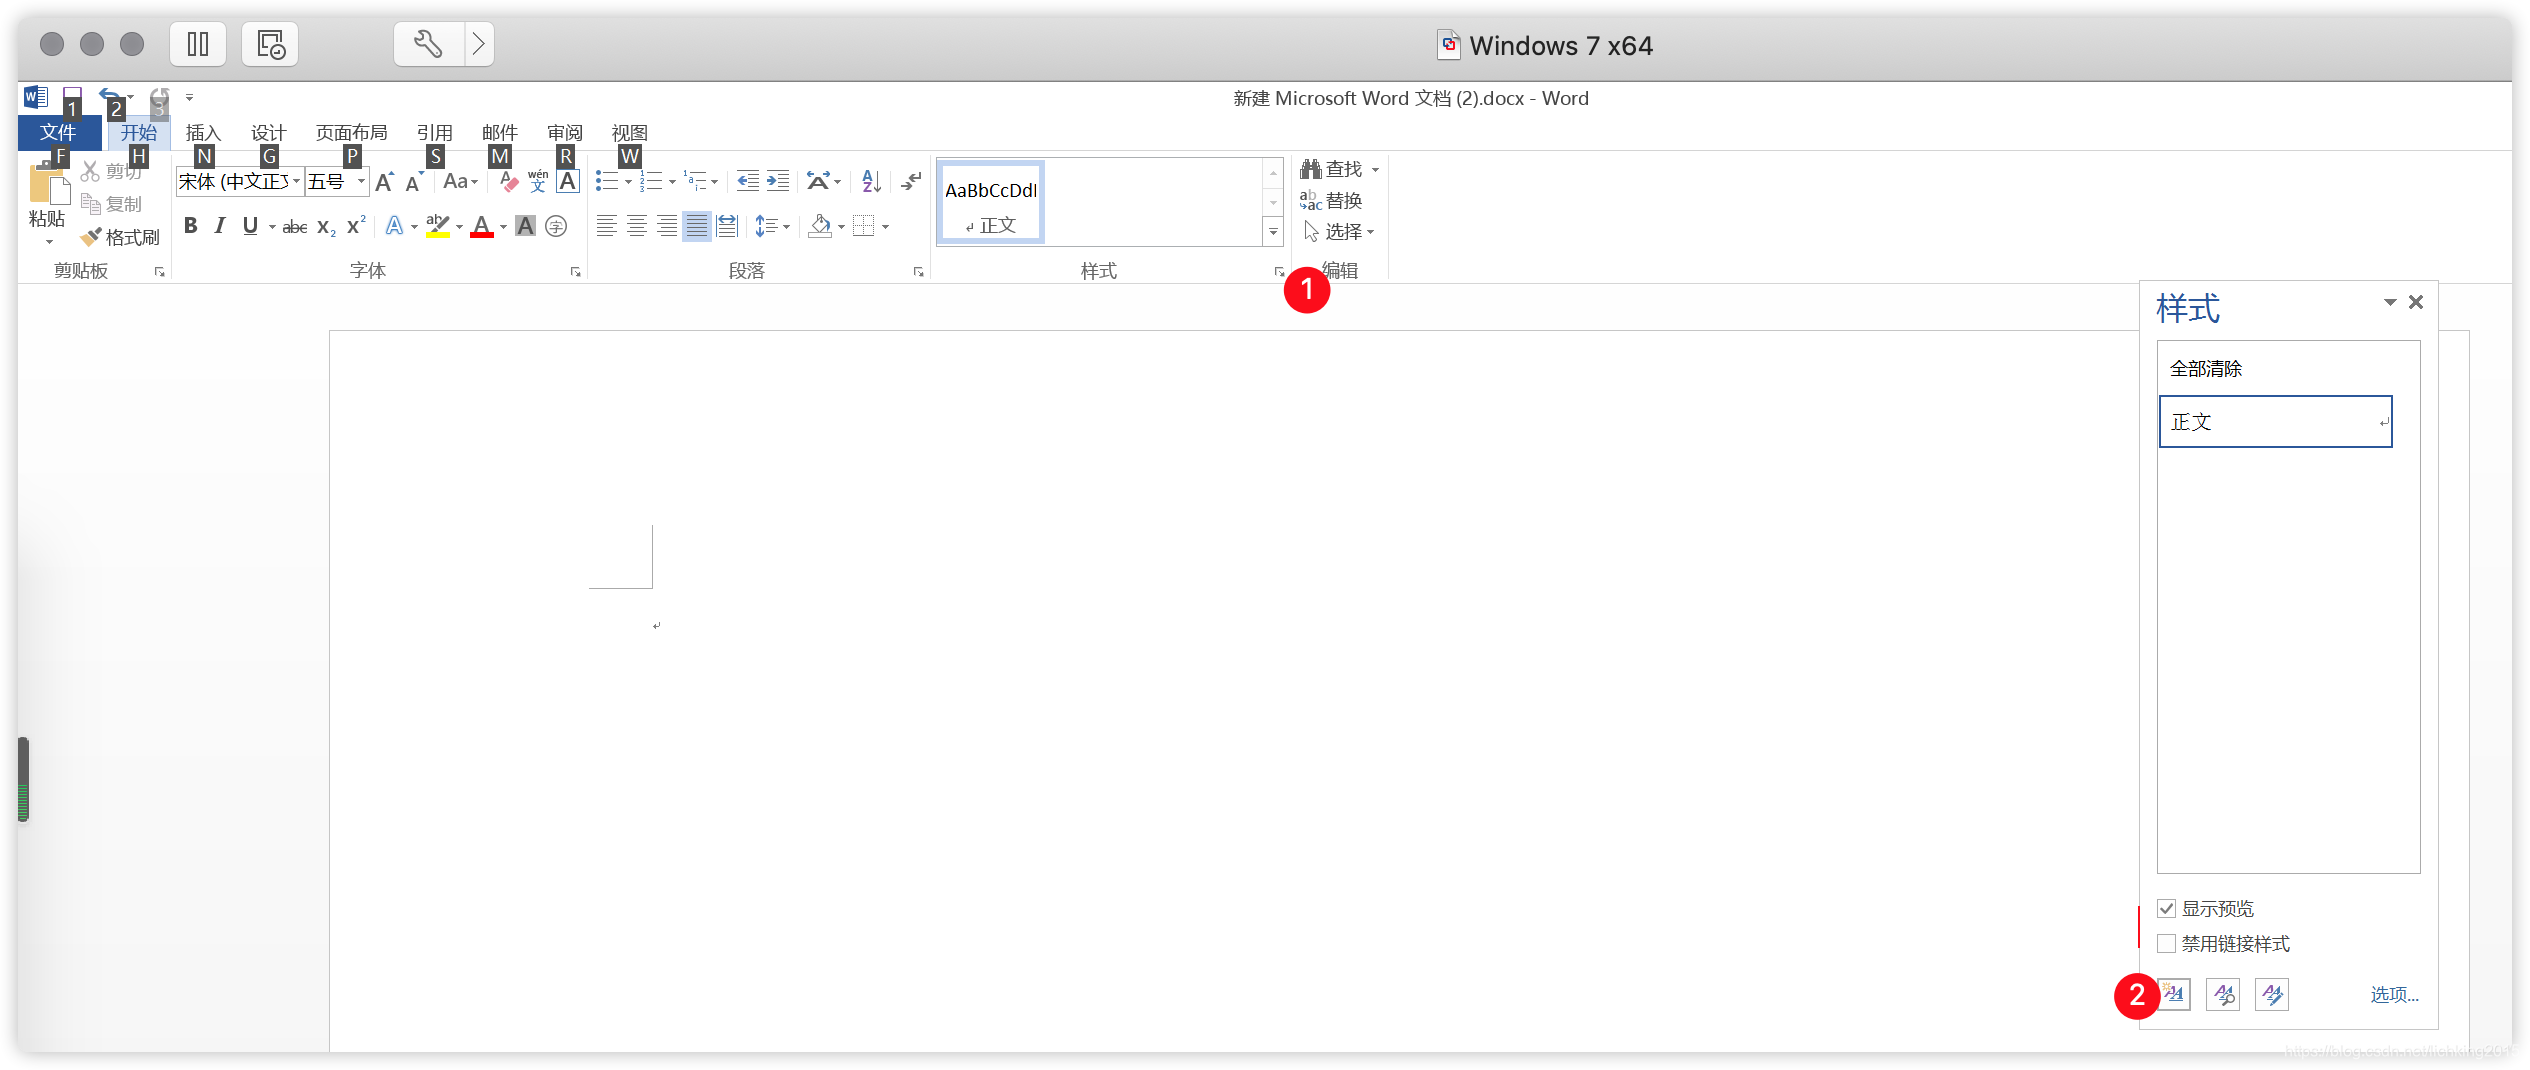Apply character border icon
Image resolution: width=2530 pixels, height=1070 pixels.
pyautogui.click(x=568, y=181)
